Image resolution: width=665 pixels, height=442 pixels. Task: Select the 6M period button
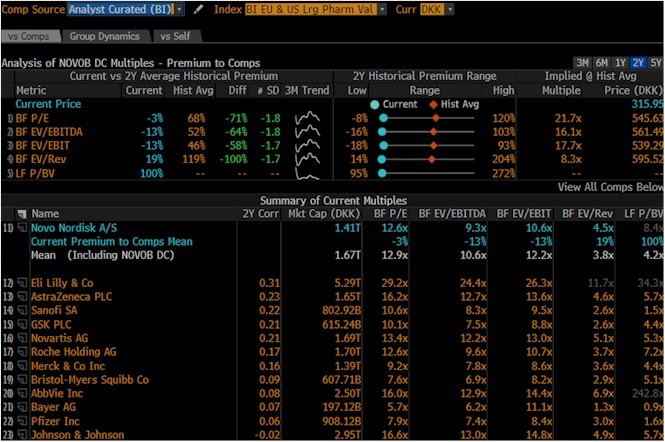pos(601,63)
